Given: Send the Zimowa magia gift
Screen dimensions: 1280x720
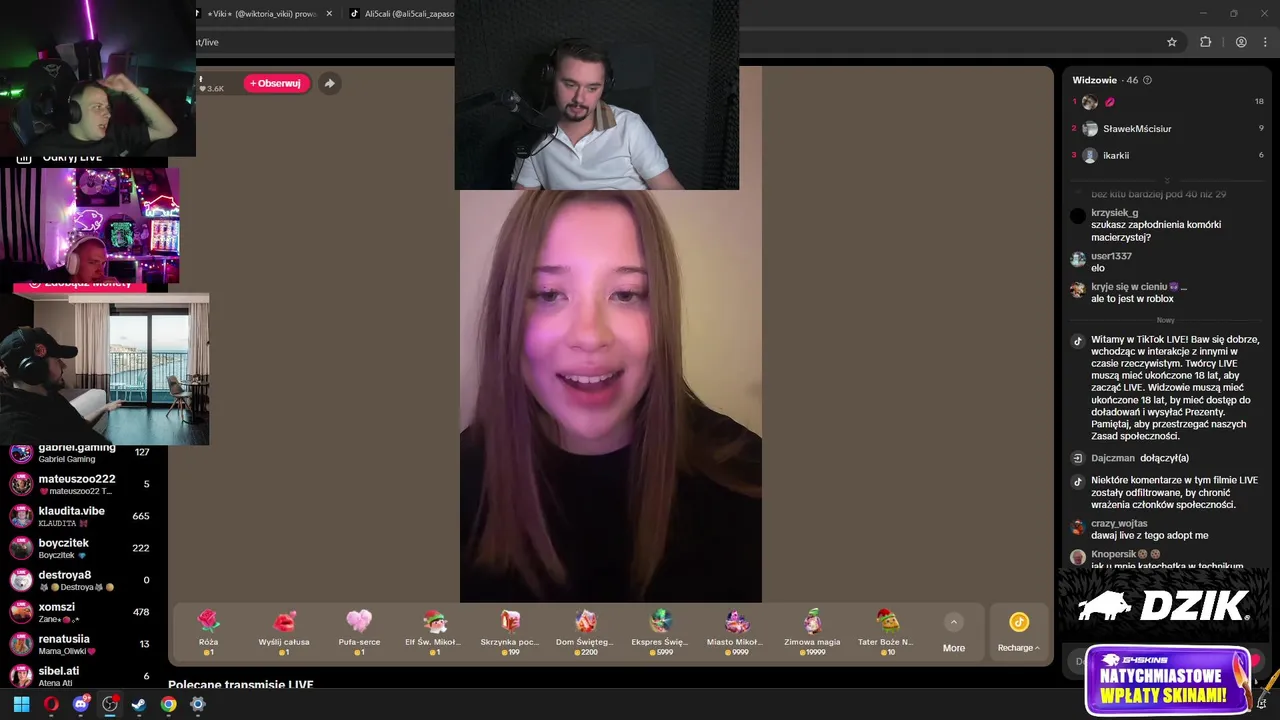Looking at the screenshot, I should click(x=812, y=632).
